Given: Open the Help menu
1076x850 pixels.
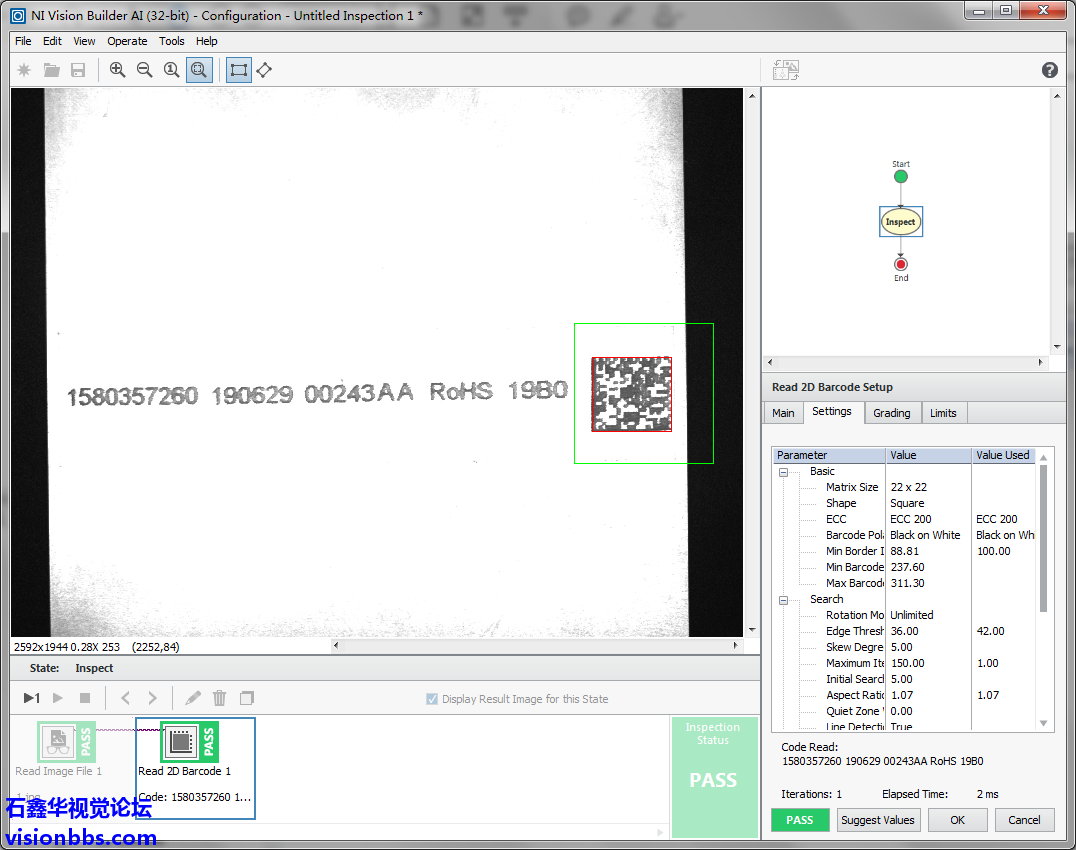Looking at the screenshot, I should point(207,41).
